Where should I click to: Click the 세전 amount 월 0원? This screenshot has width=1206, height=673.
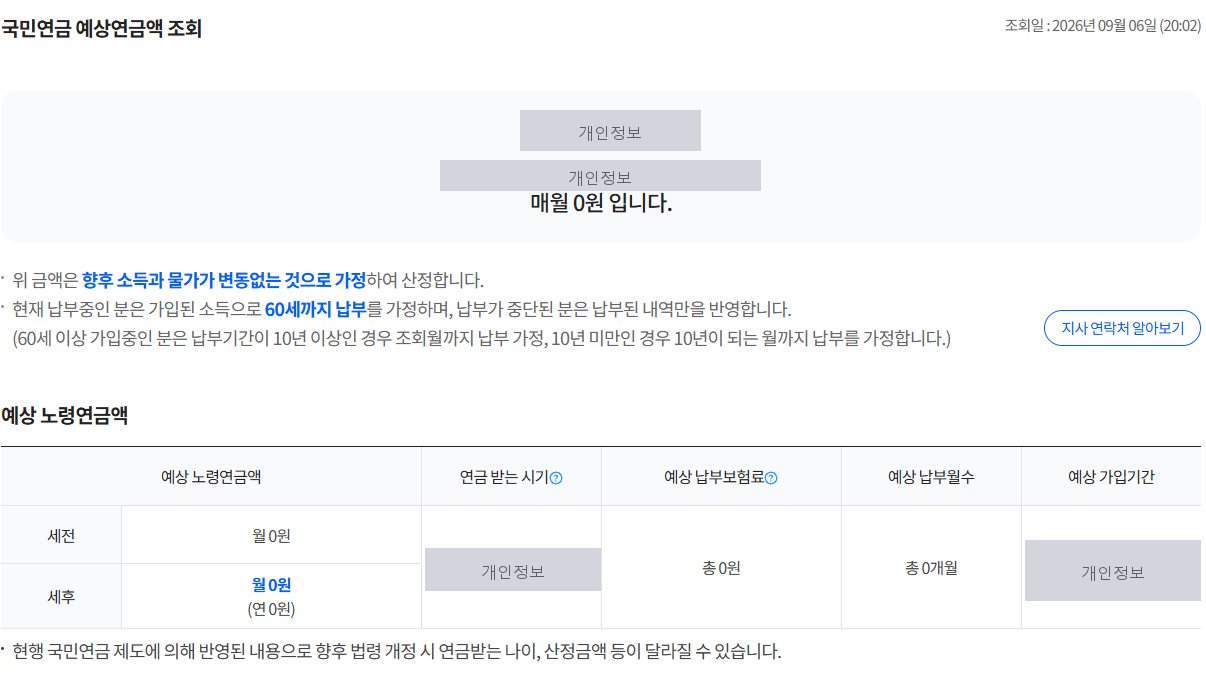pos(271,536)
